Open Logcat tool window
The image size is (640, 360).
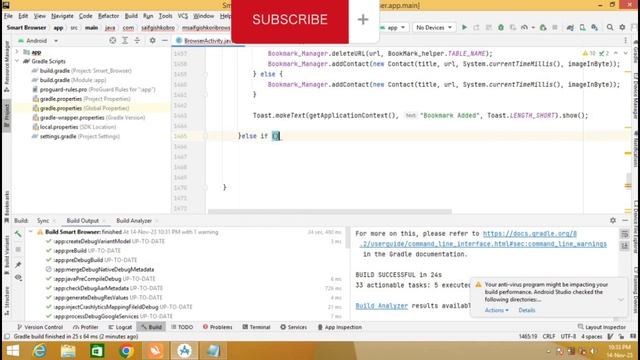click(x=120, y=327)
